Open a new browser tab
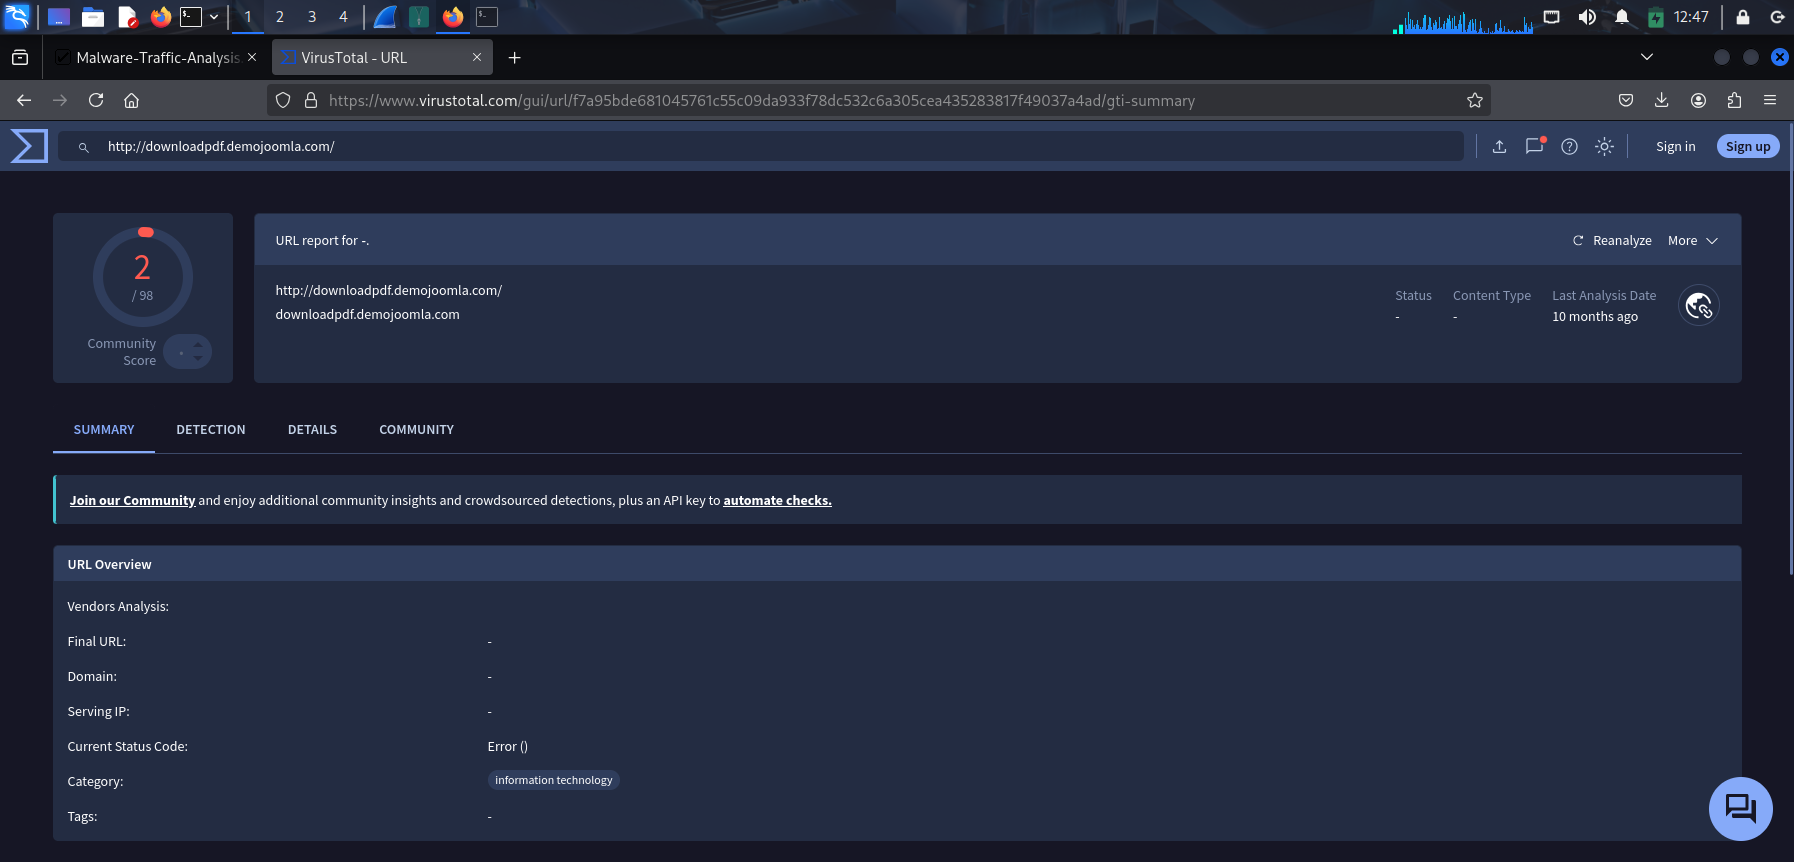The height and width of the screenshot is (862, 1794). point(514,58)
